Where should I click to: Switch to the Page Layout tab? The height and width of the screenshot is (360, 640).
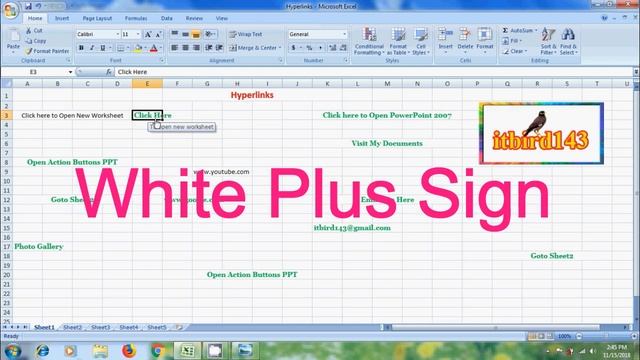97,18
